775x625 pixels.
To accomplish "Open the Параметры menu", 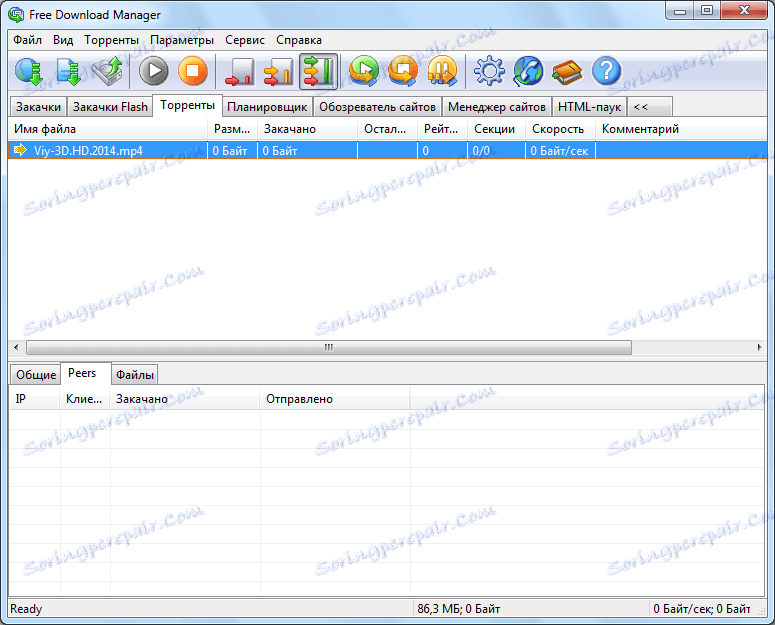I will (x=182, y=40).
